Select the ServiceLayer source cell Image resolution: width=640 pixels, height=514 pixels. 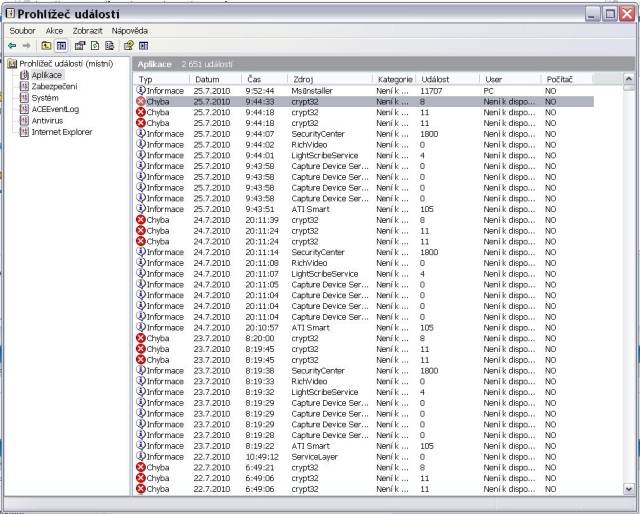pos(314,457)
